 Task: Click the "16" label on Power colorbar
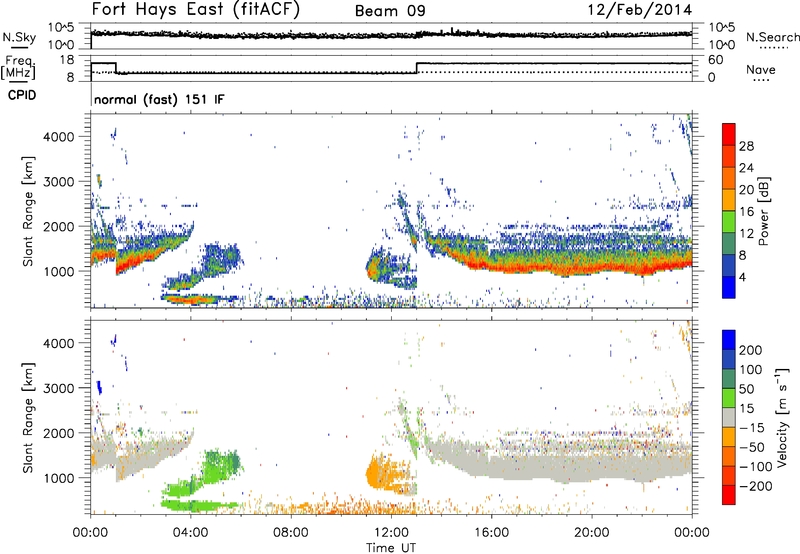(x=746, y=212)
